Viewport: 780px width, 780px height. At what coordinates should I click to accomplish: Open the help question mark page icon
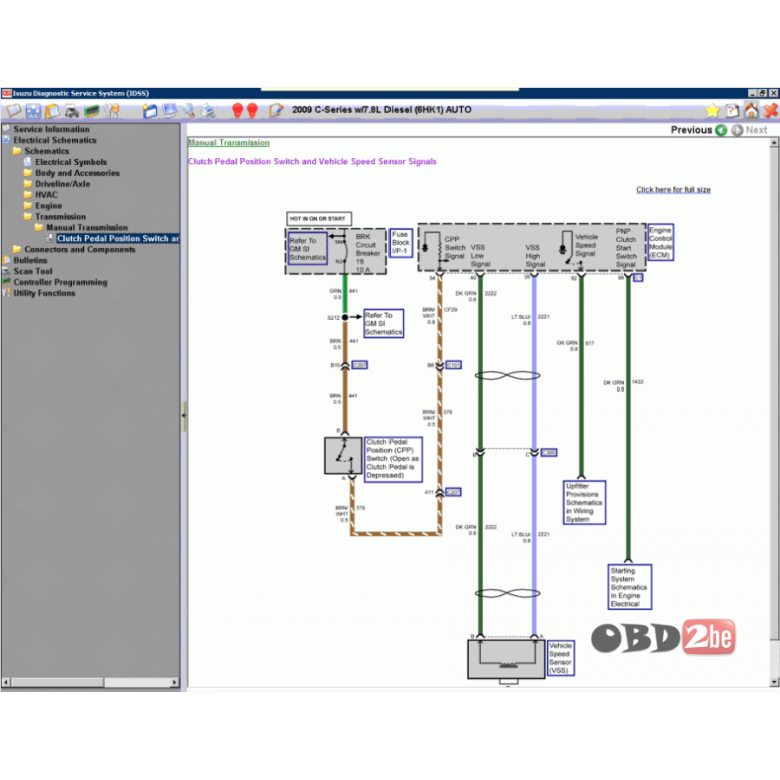click(732, 110)
